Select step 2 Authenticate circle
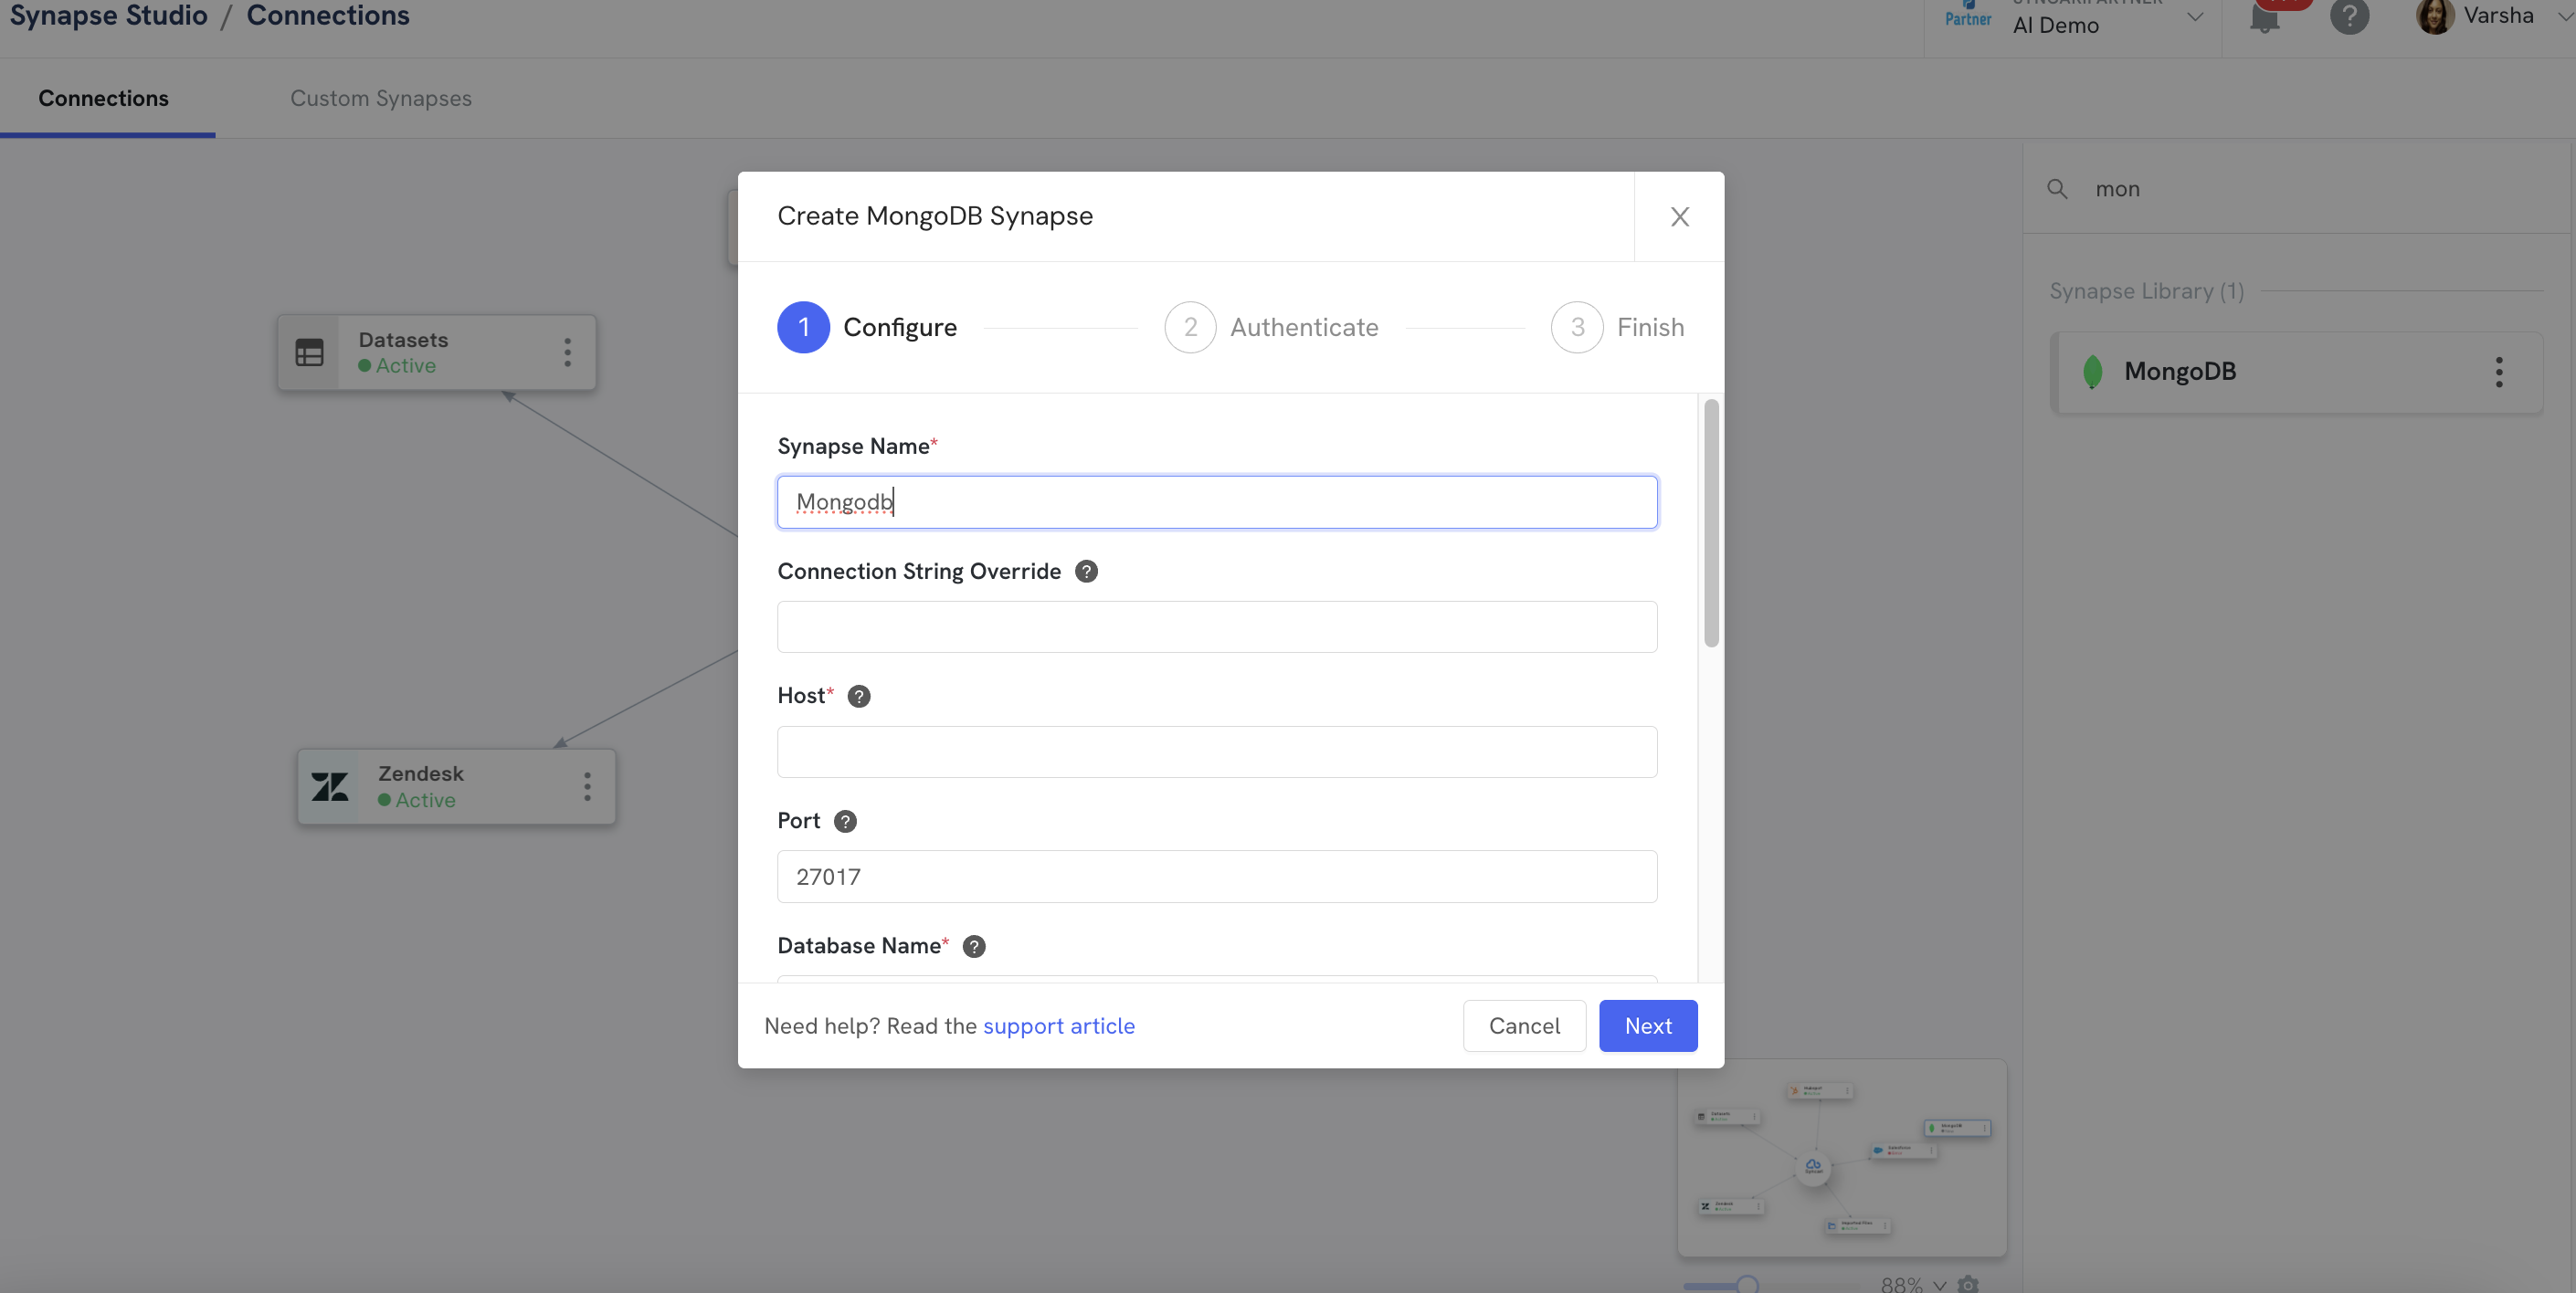Screen dimensions: 2576x1293 [x=1190, y=327]
